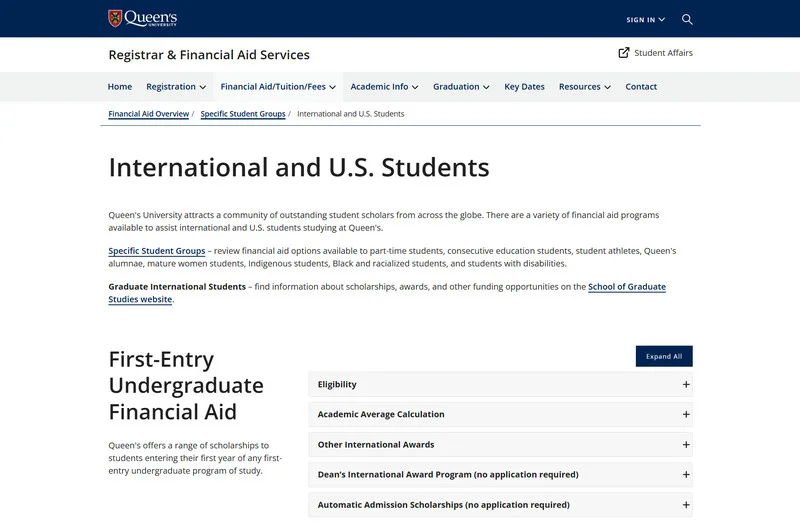Open the Contact menu item
The image size is (800, 530).
pyautogui.click(x=641, y=87)
